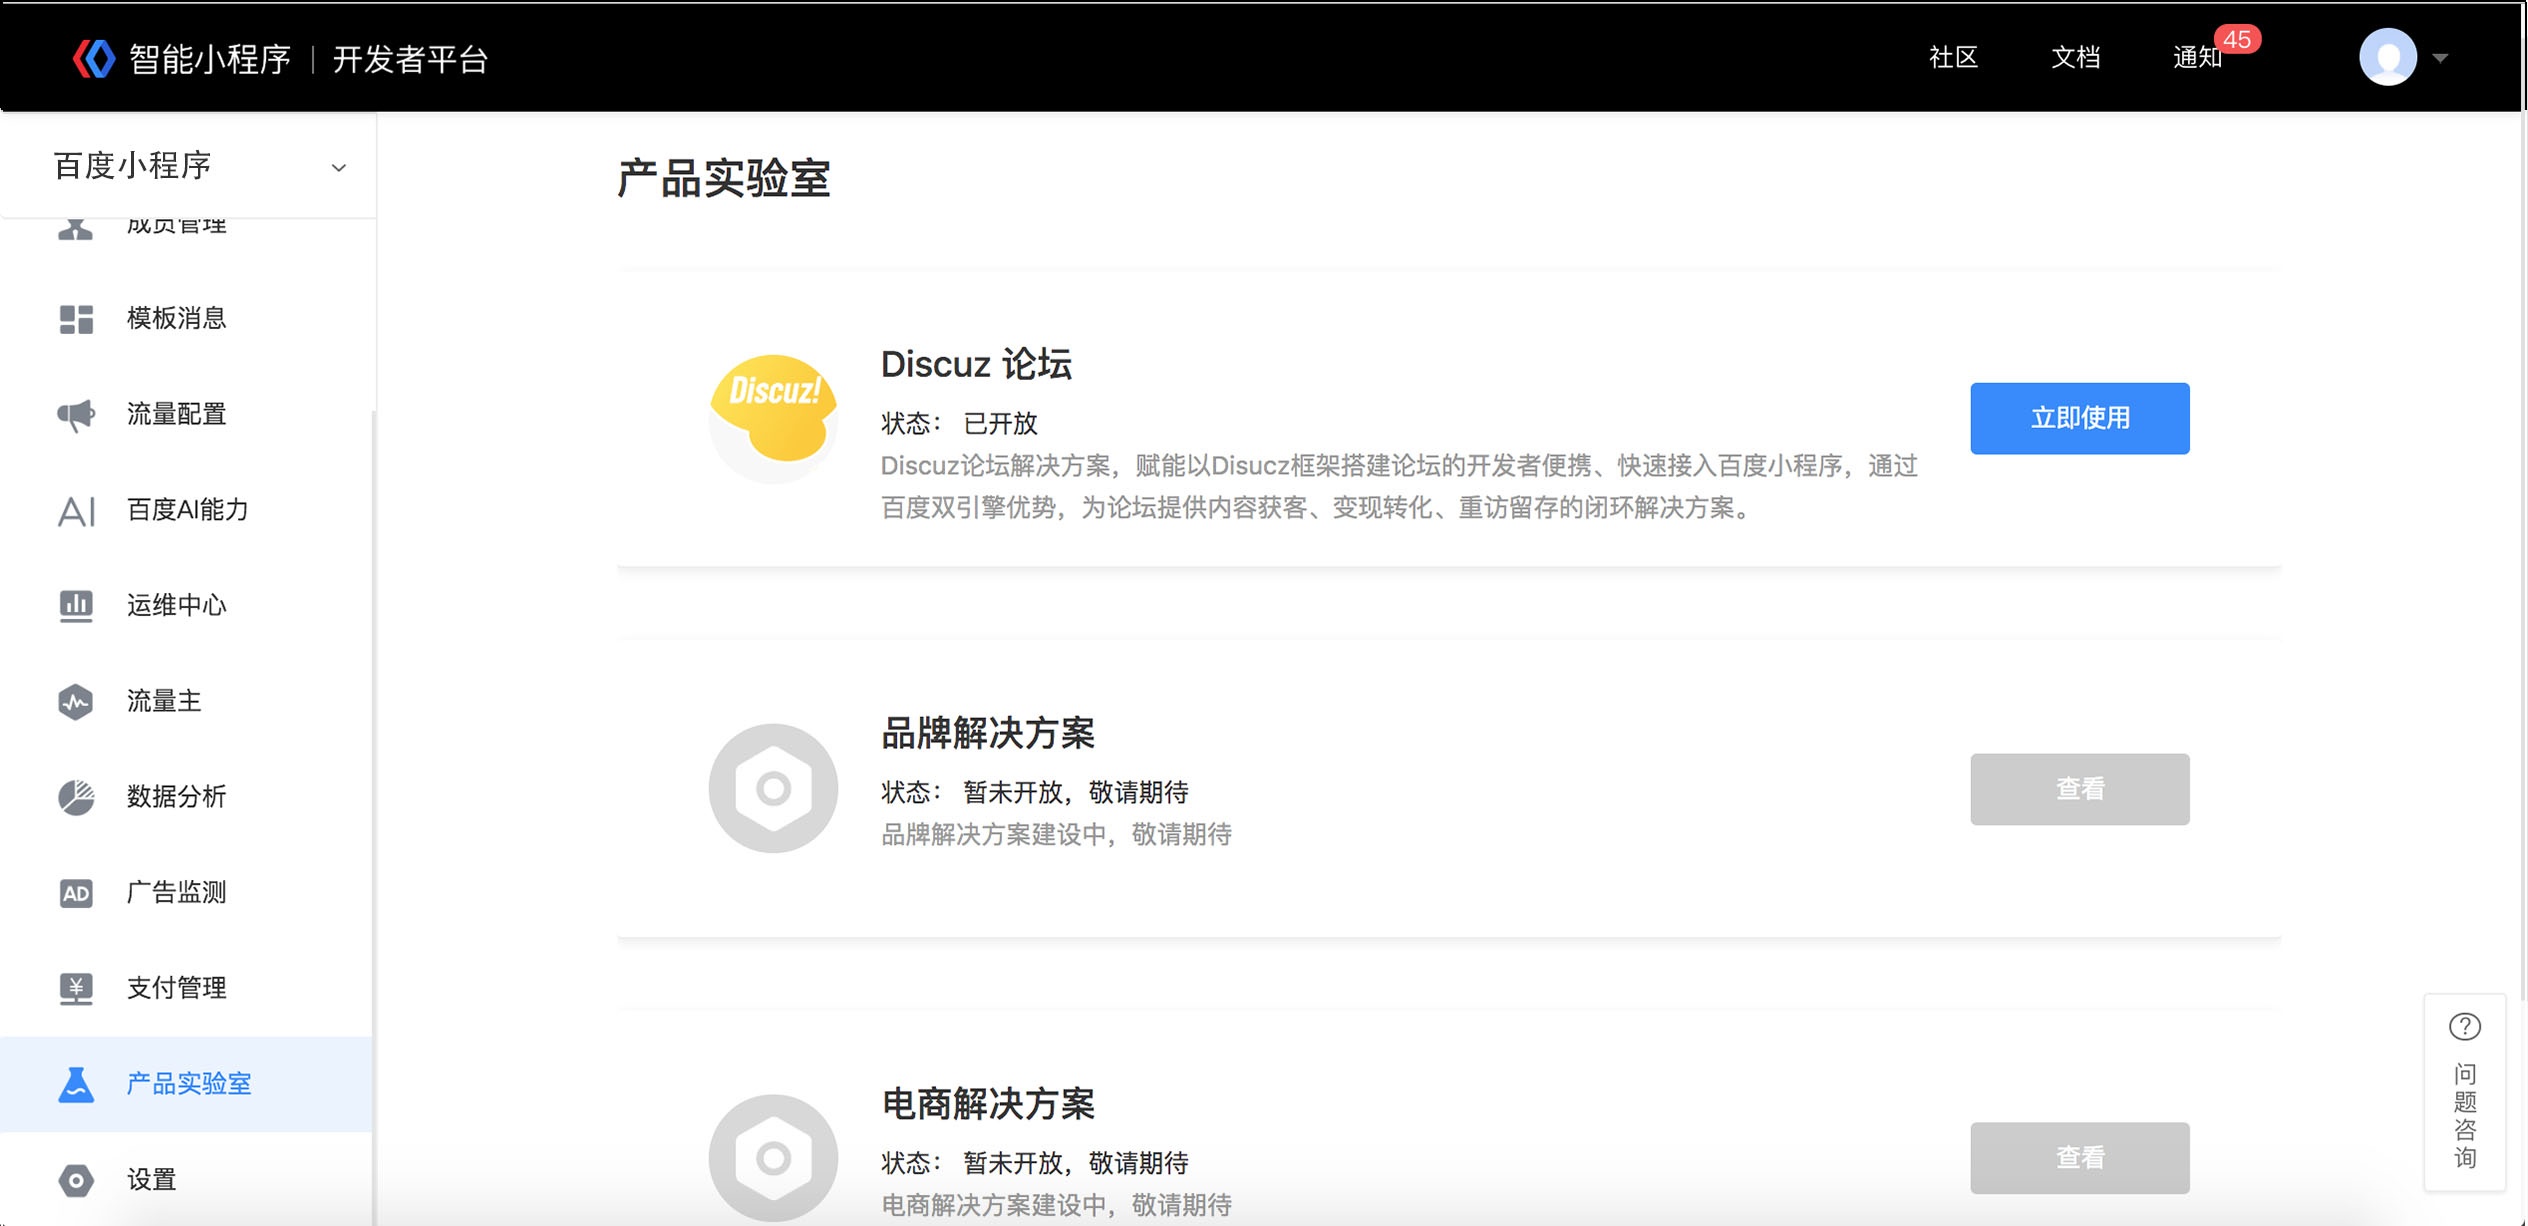Click 电商解决方案建设中，敬请期待 description
The image size is (2528, 1226).
point(1056,1205)
